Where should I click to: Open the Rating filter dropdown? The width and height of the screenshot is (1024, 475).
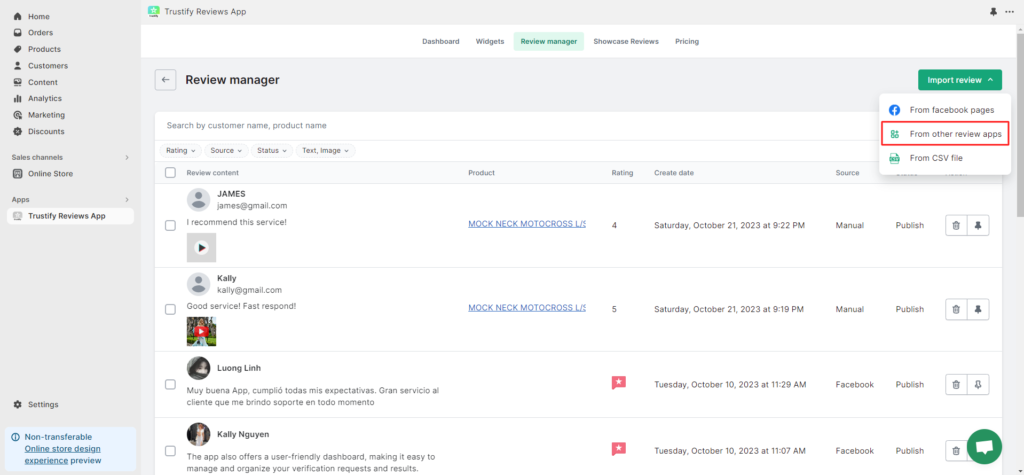click(181, 150)
